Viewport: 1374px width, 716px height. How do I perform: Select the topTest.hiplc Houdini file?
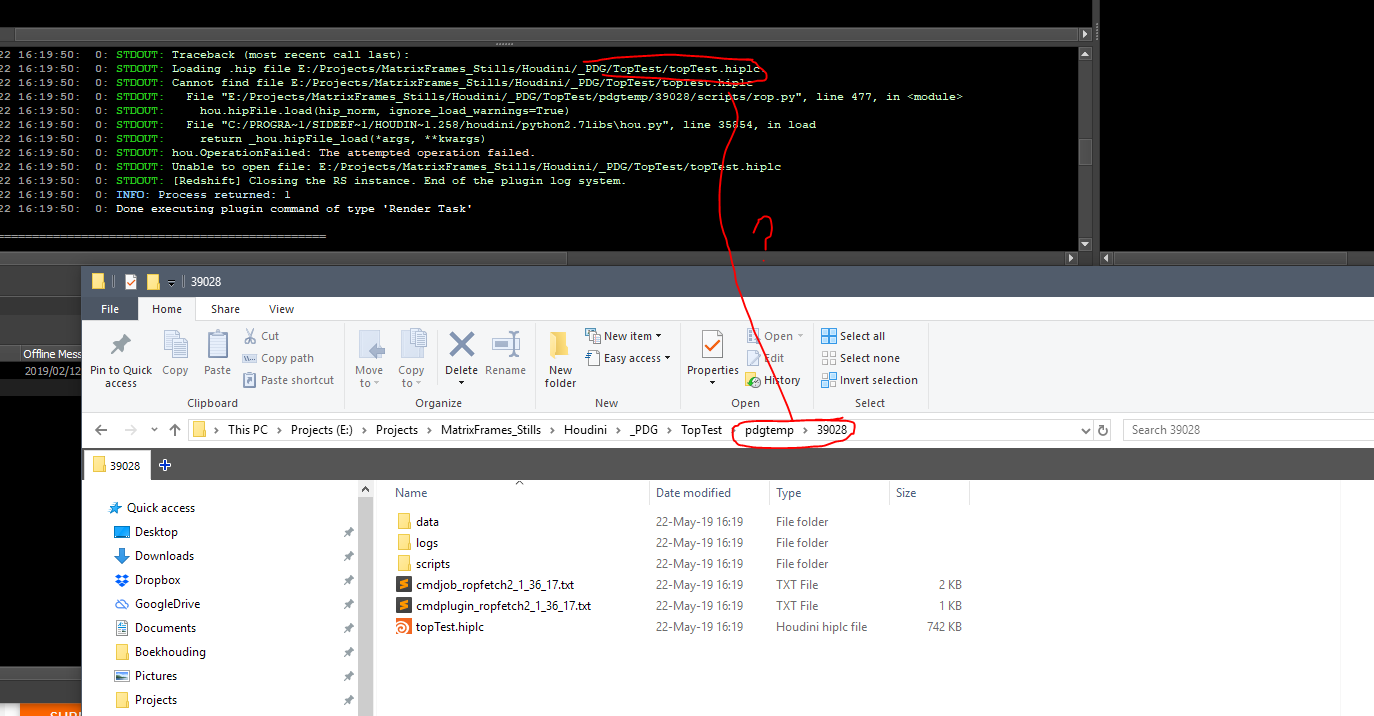pos(450,627)
